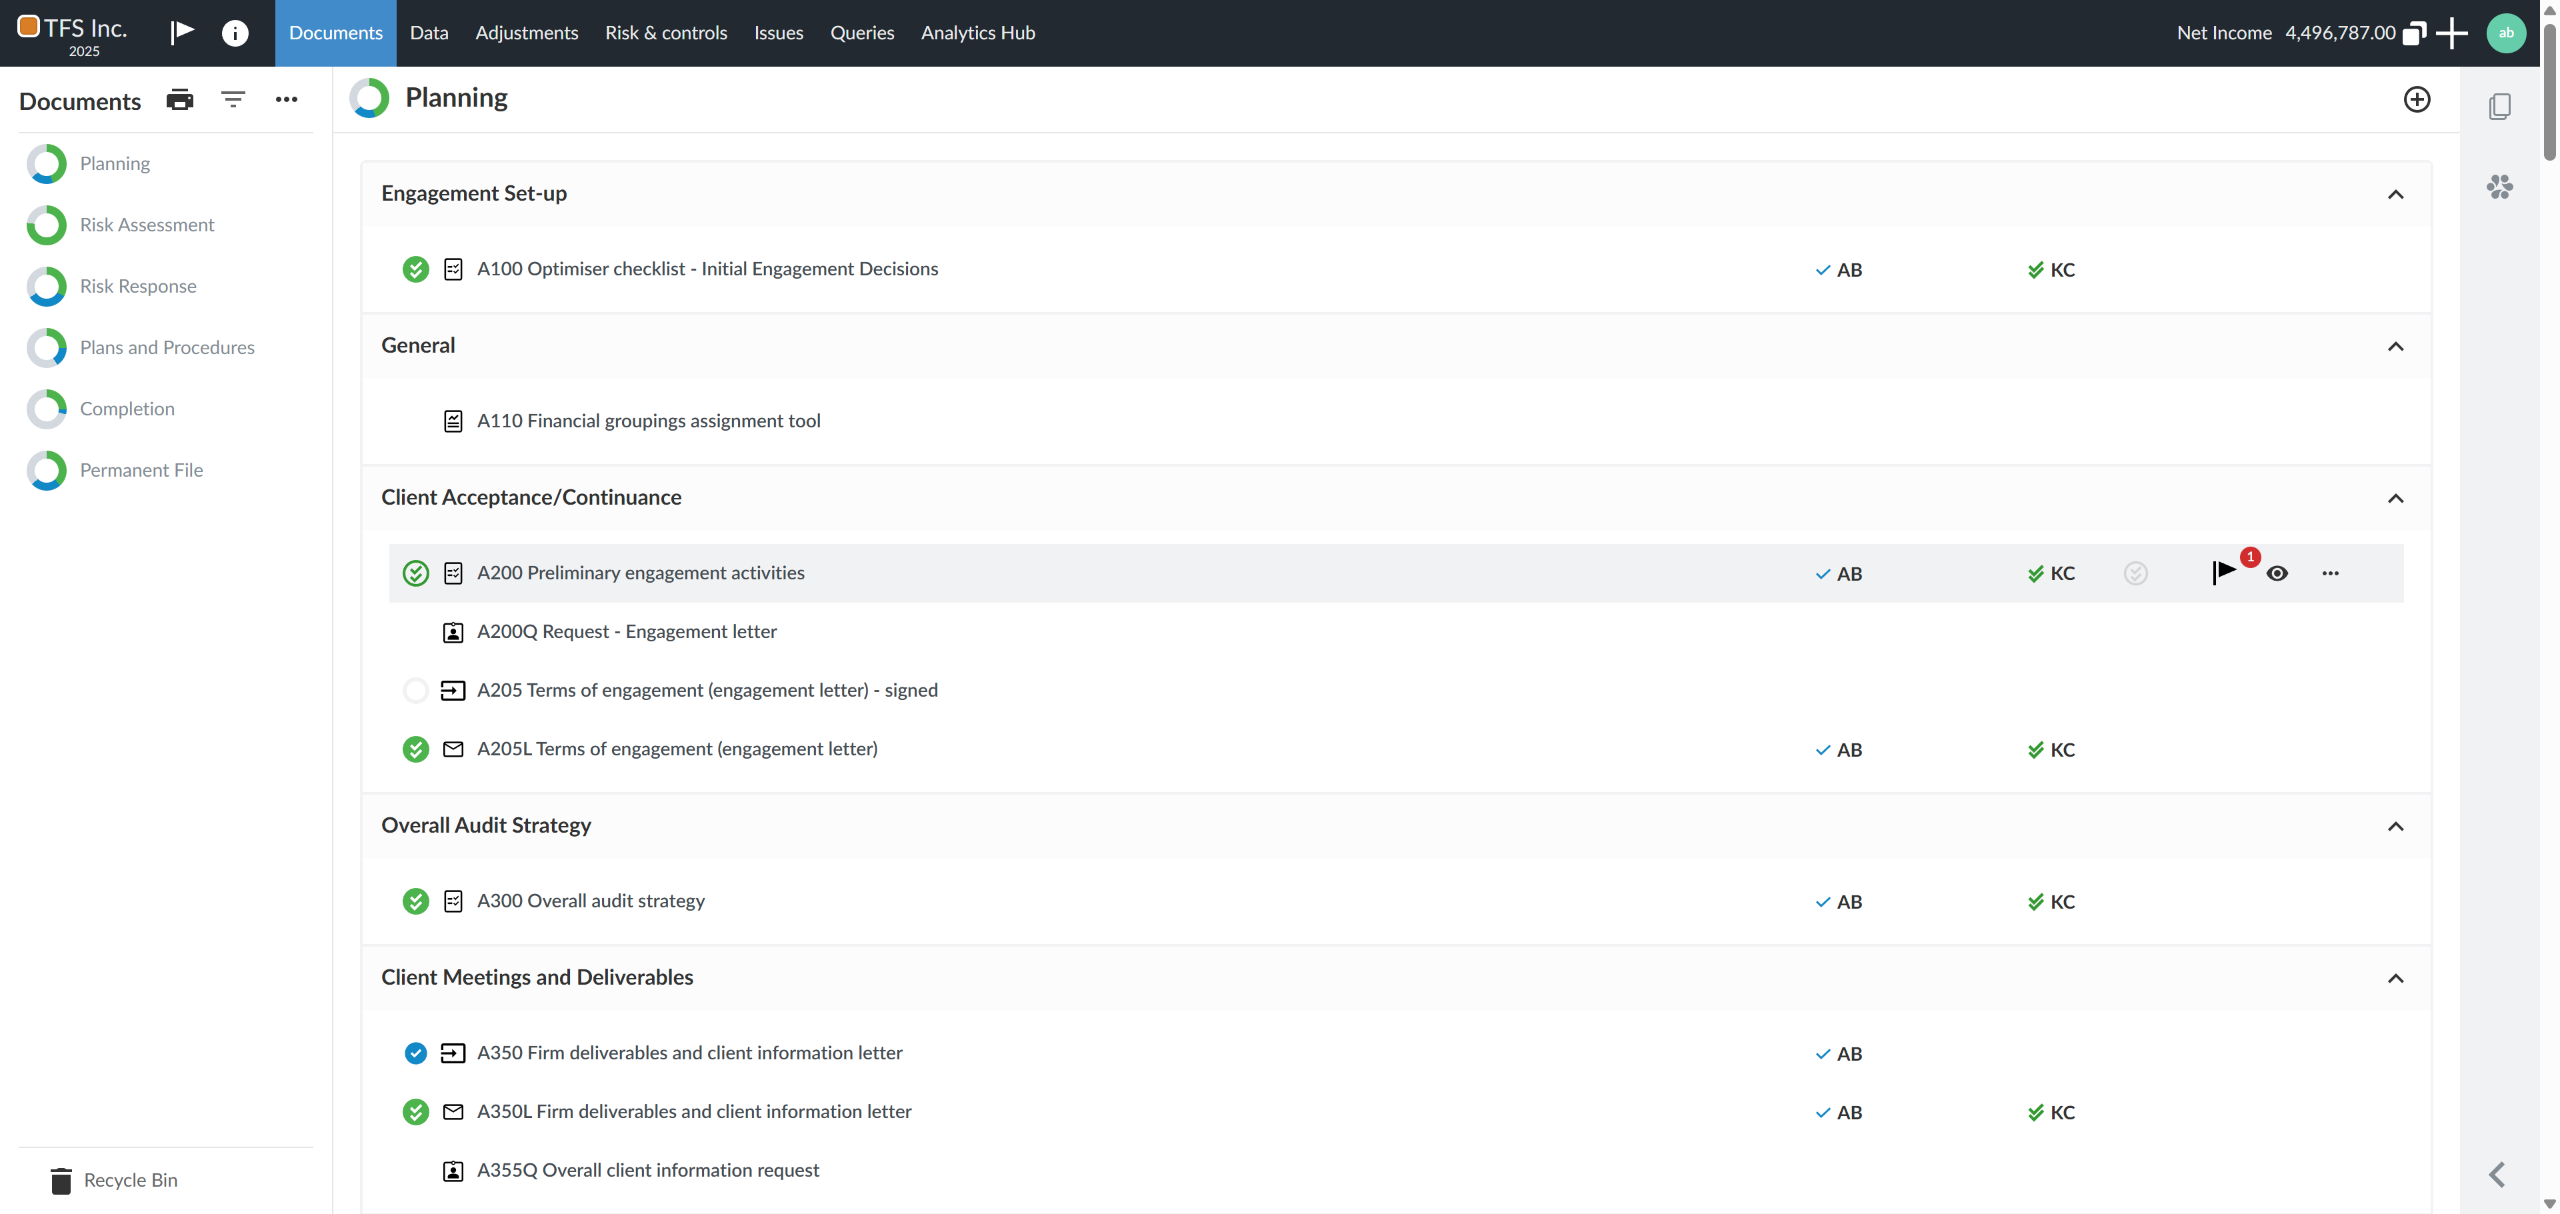Open the issue flag on A200 row
Image resolution: width=2560 pixels, height=1214 pixels.
click(2224, 573)
